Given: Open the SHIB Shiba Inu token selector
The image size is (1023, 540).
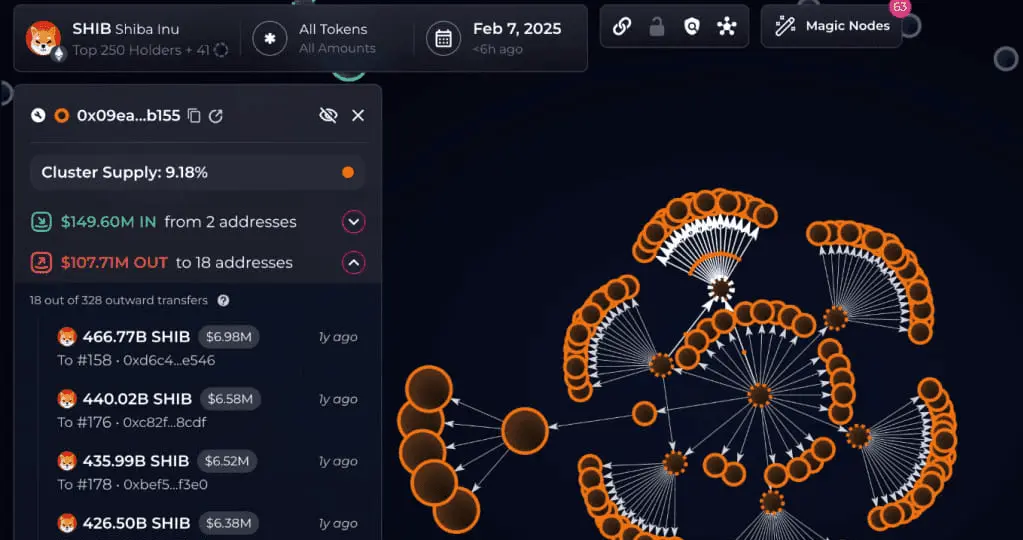Looking at the screenshot, I should [127, 38].
